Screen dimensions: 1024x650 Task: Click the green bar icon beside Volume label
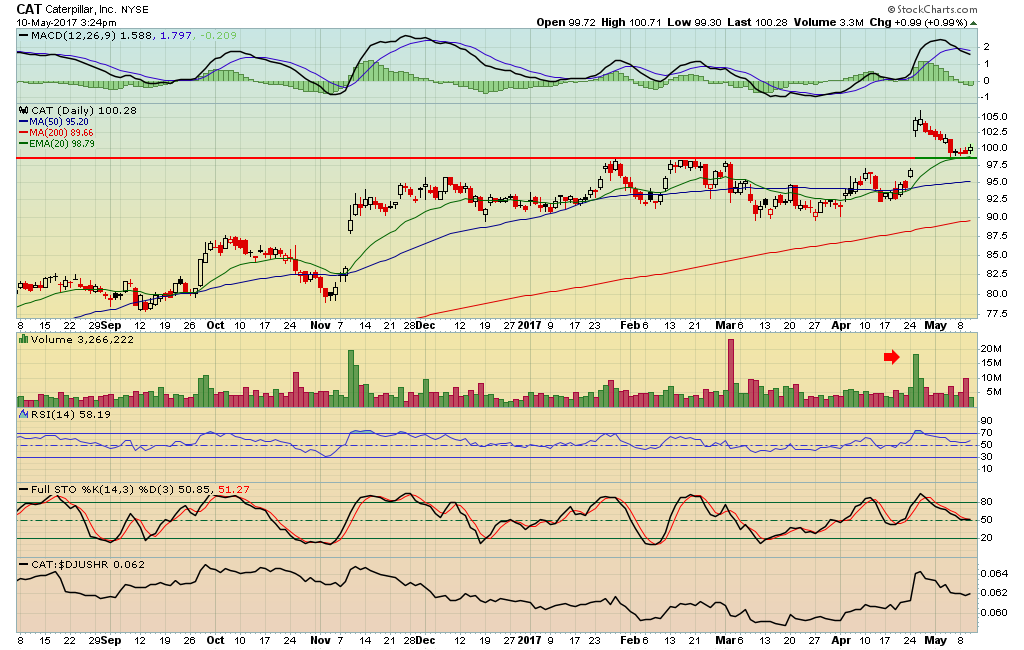click(24, 339)
